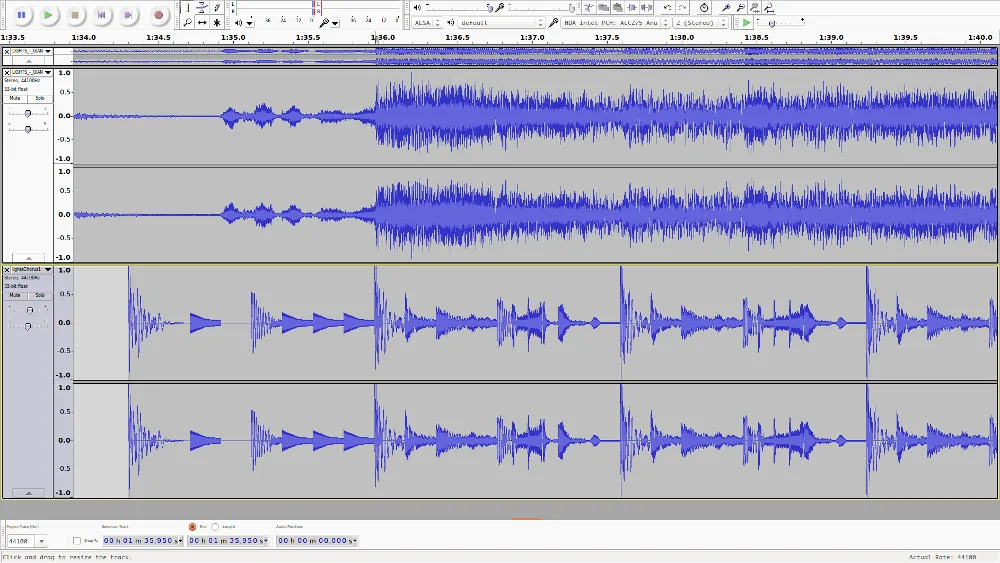Mute the second LIGHTS track
This screenshot has width=1000, height=563.
tap(15, 98)
